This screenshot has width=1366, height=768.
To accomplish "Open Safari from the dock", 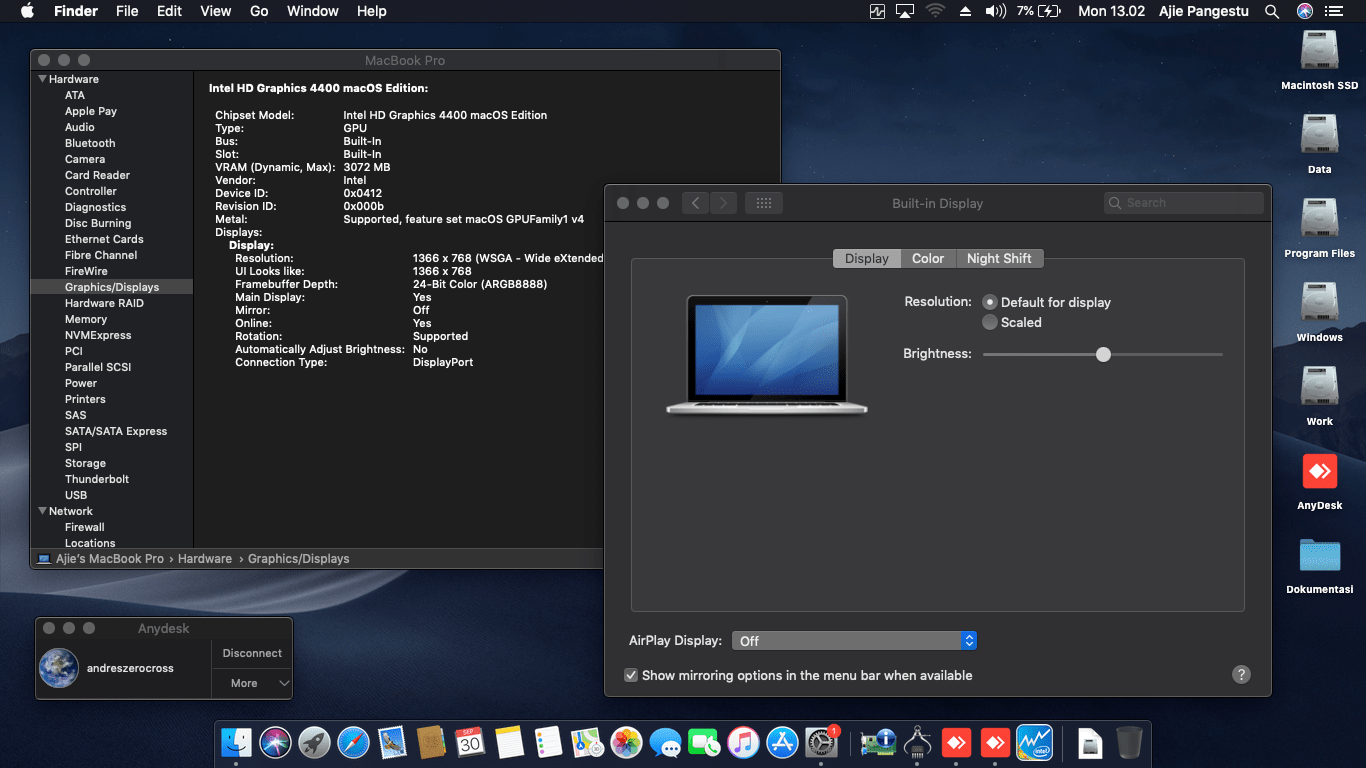I will coord(353,742).
